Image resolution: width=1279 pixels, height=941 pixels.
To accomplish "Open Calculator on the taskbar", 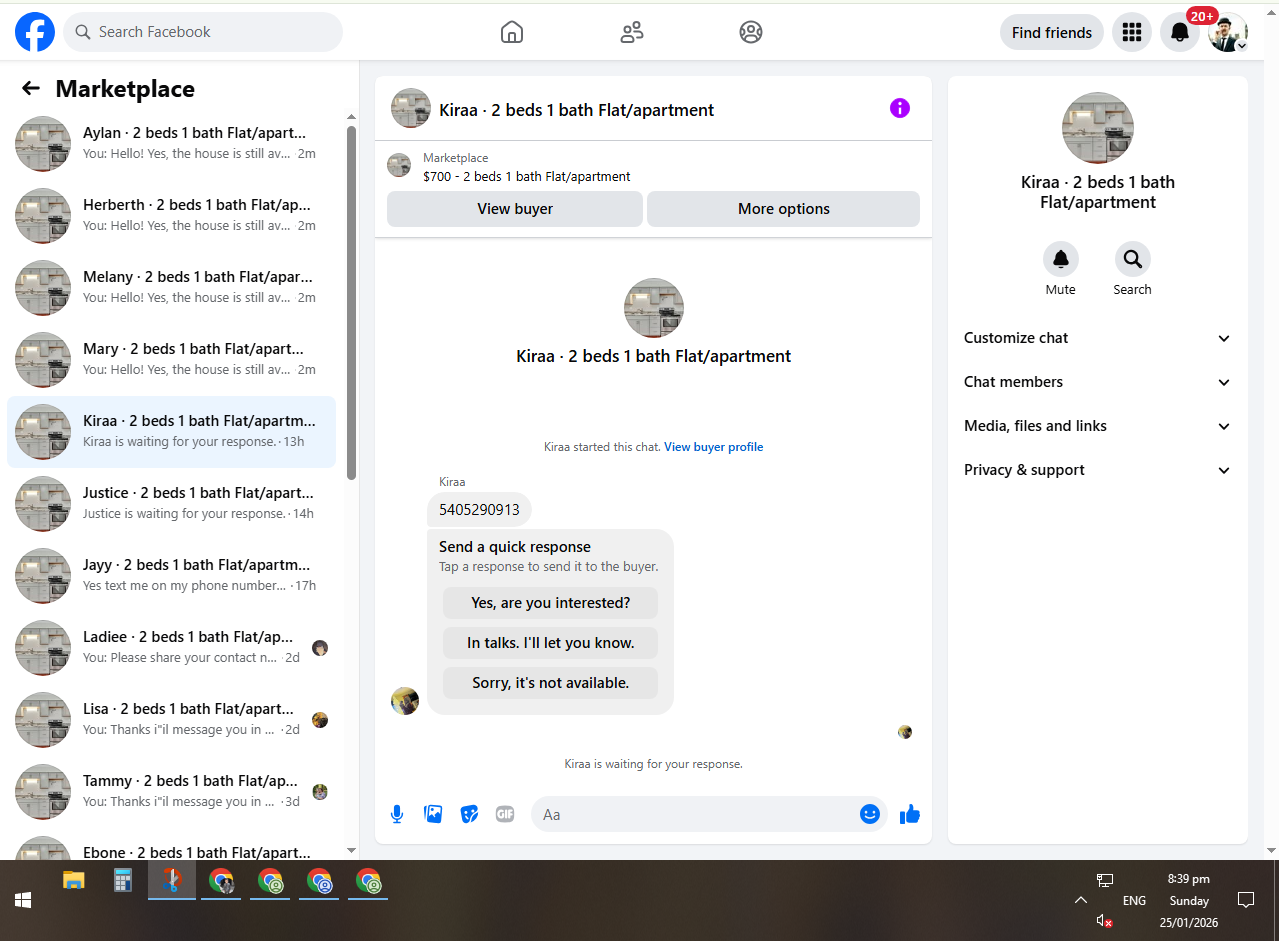I will coord(123,881).
